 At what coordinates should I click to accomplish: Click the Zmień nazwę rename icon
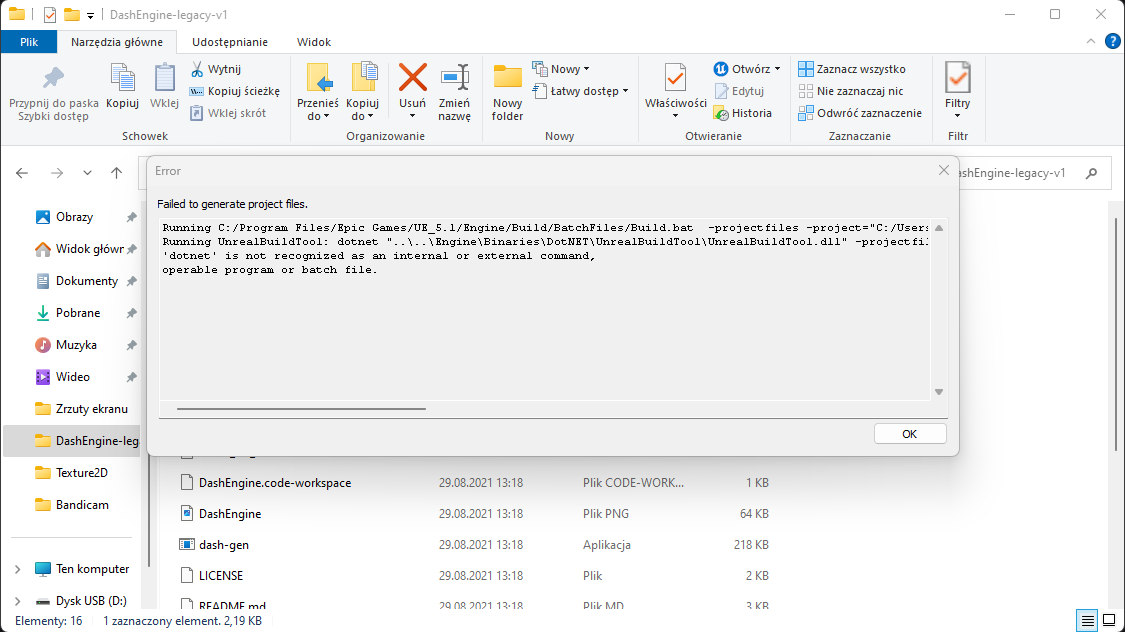[x=454, y=77]
